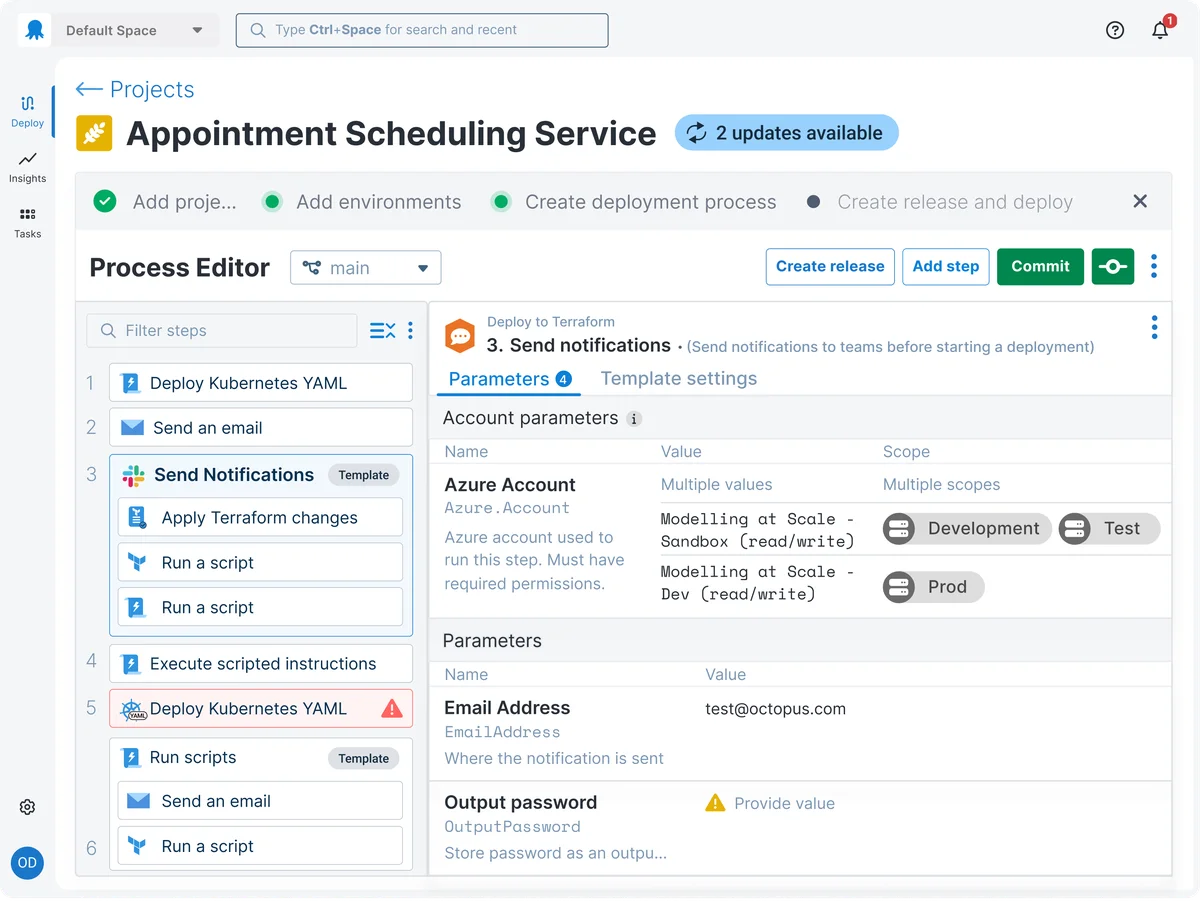The image size is (1200, 904).
Task: Focus the global search field
Action: click(422, 30)
